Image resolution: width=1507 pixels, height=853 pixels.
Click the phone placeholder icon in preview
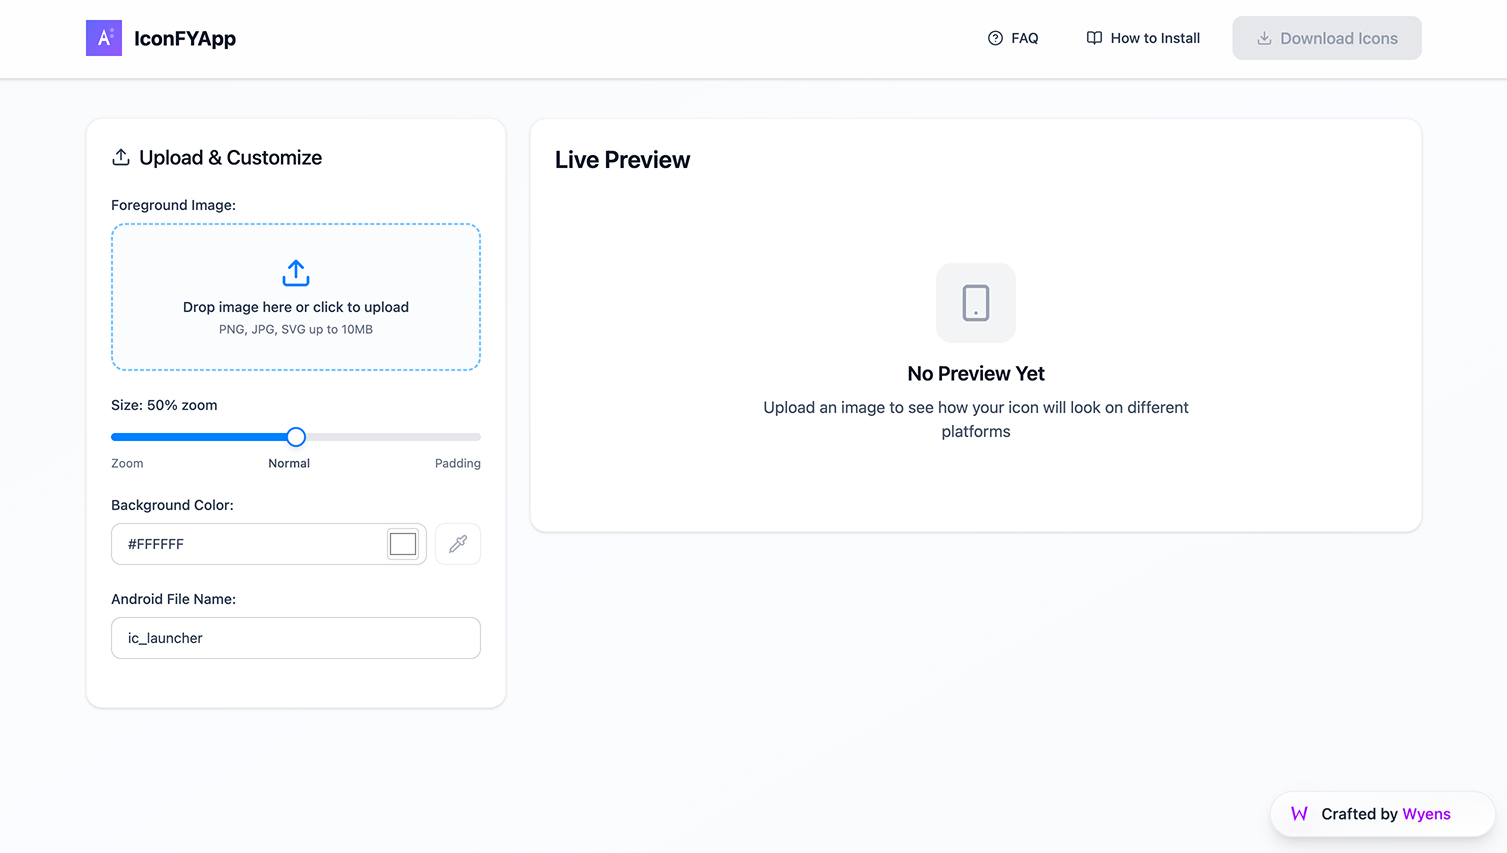976,303
